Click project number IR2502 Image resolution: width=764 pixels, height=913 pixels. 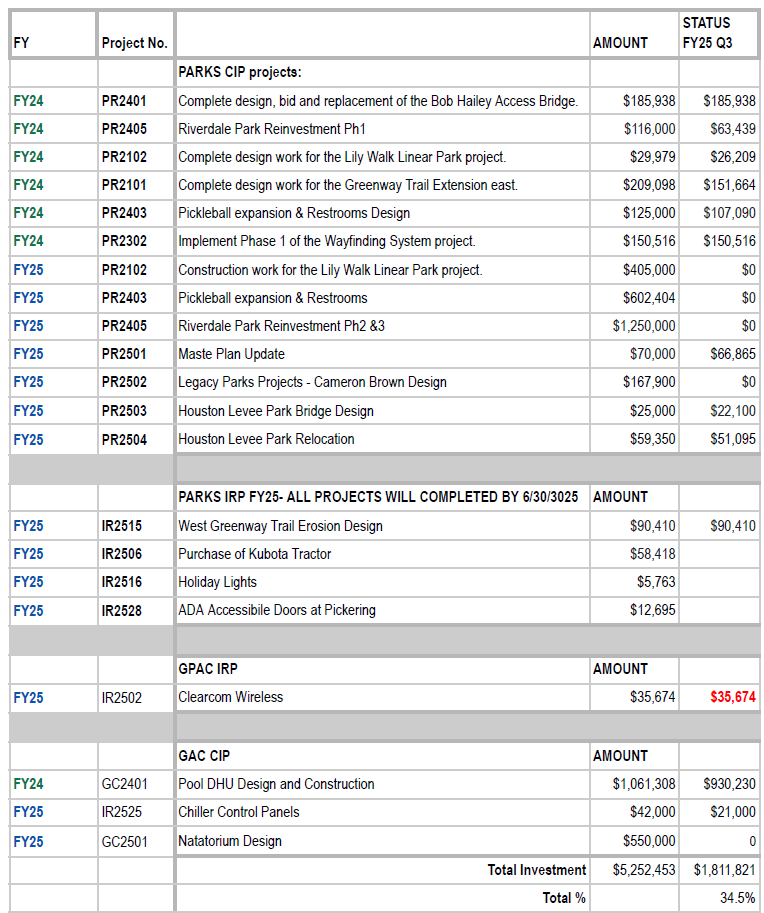click(x=122, y=698)
